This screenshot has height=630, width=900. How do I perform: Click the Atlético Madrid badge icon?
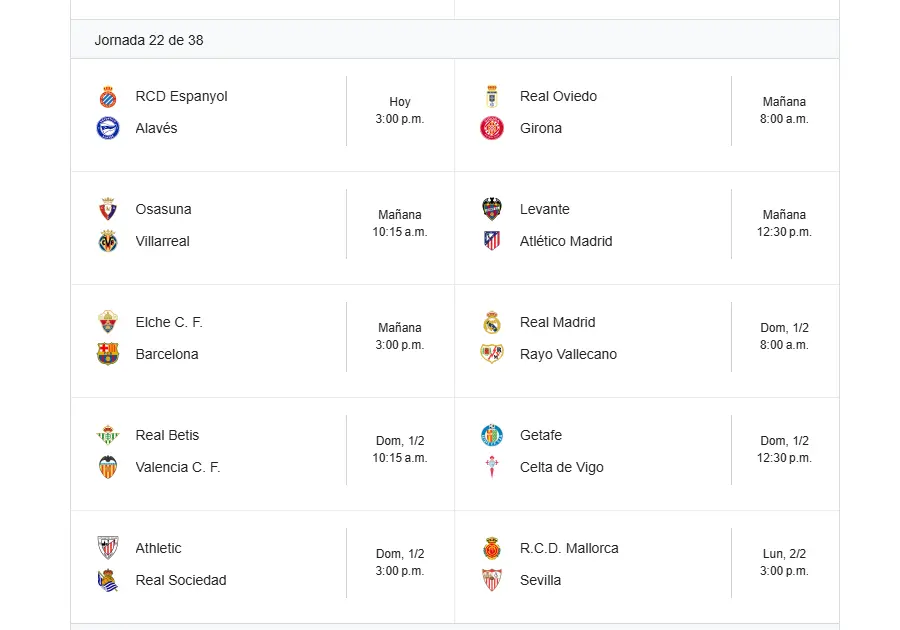[492, 241]
